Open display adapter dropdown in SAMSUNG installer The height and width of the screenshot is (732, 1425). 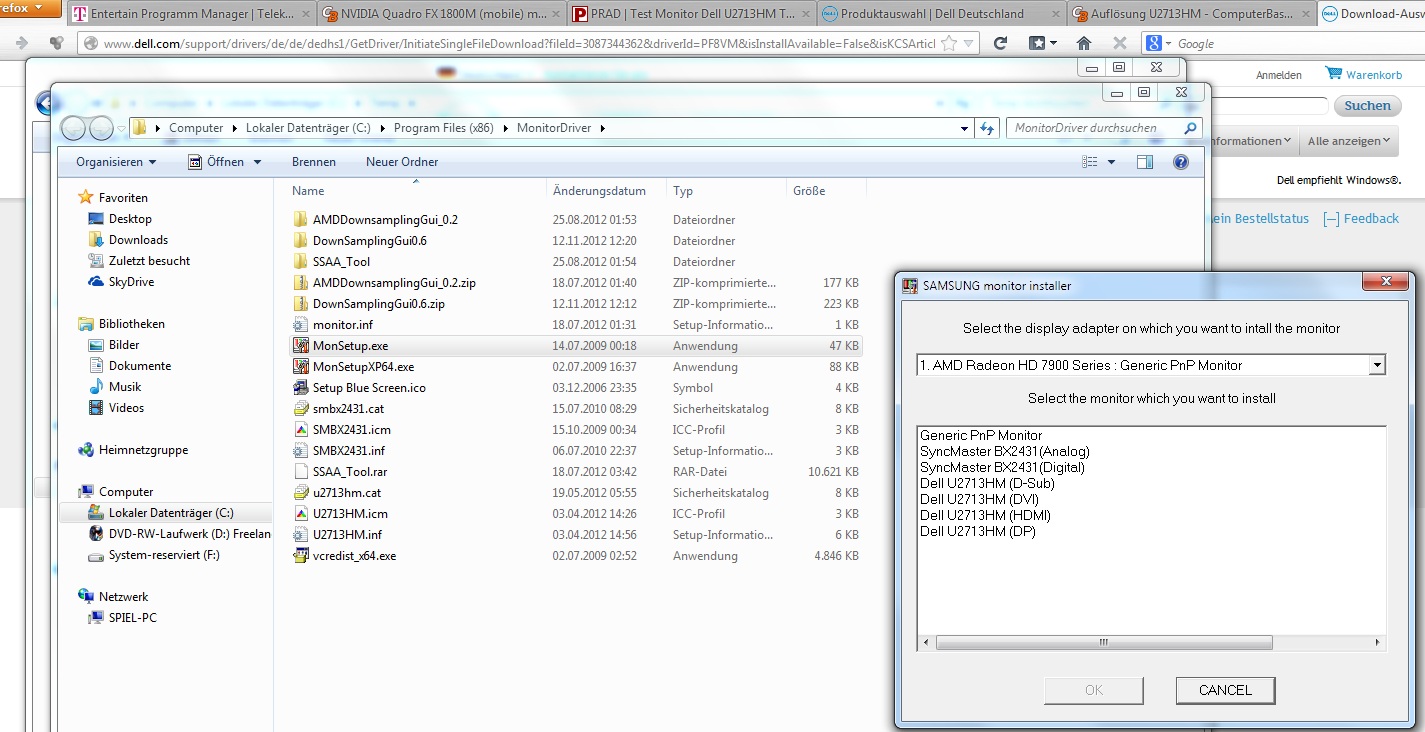pyautogui.click(x=1378, y=366)
